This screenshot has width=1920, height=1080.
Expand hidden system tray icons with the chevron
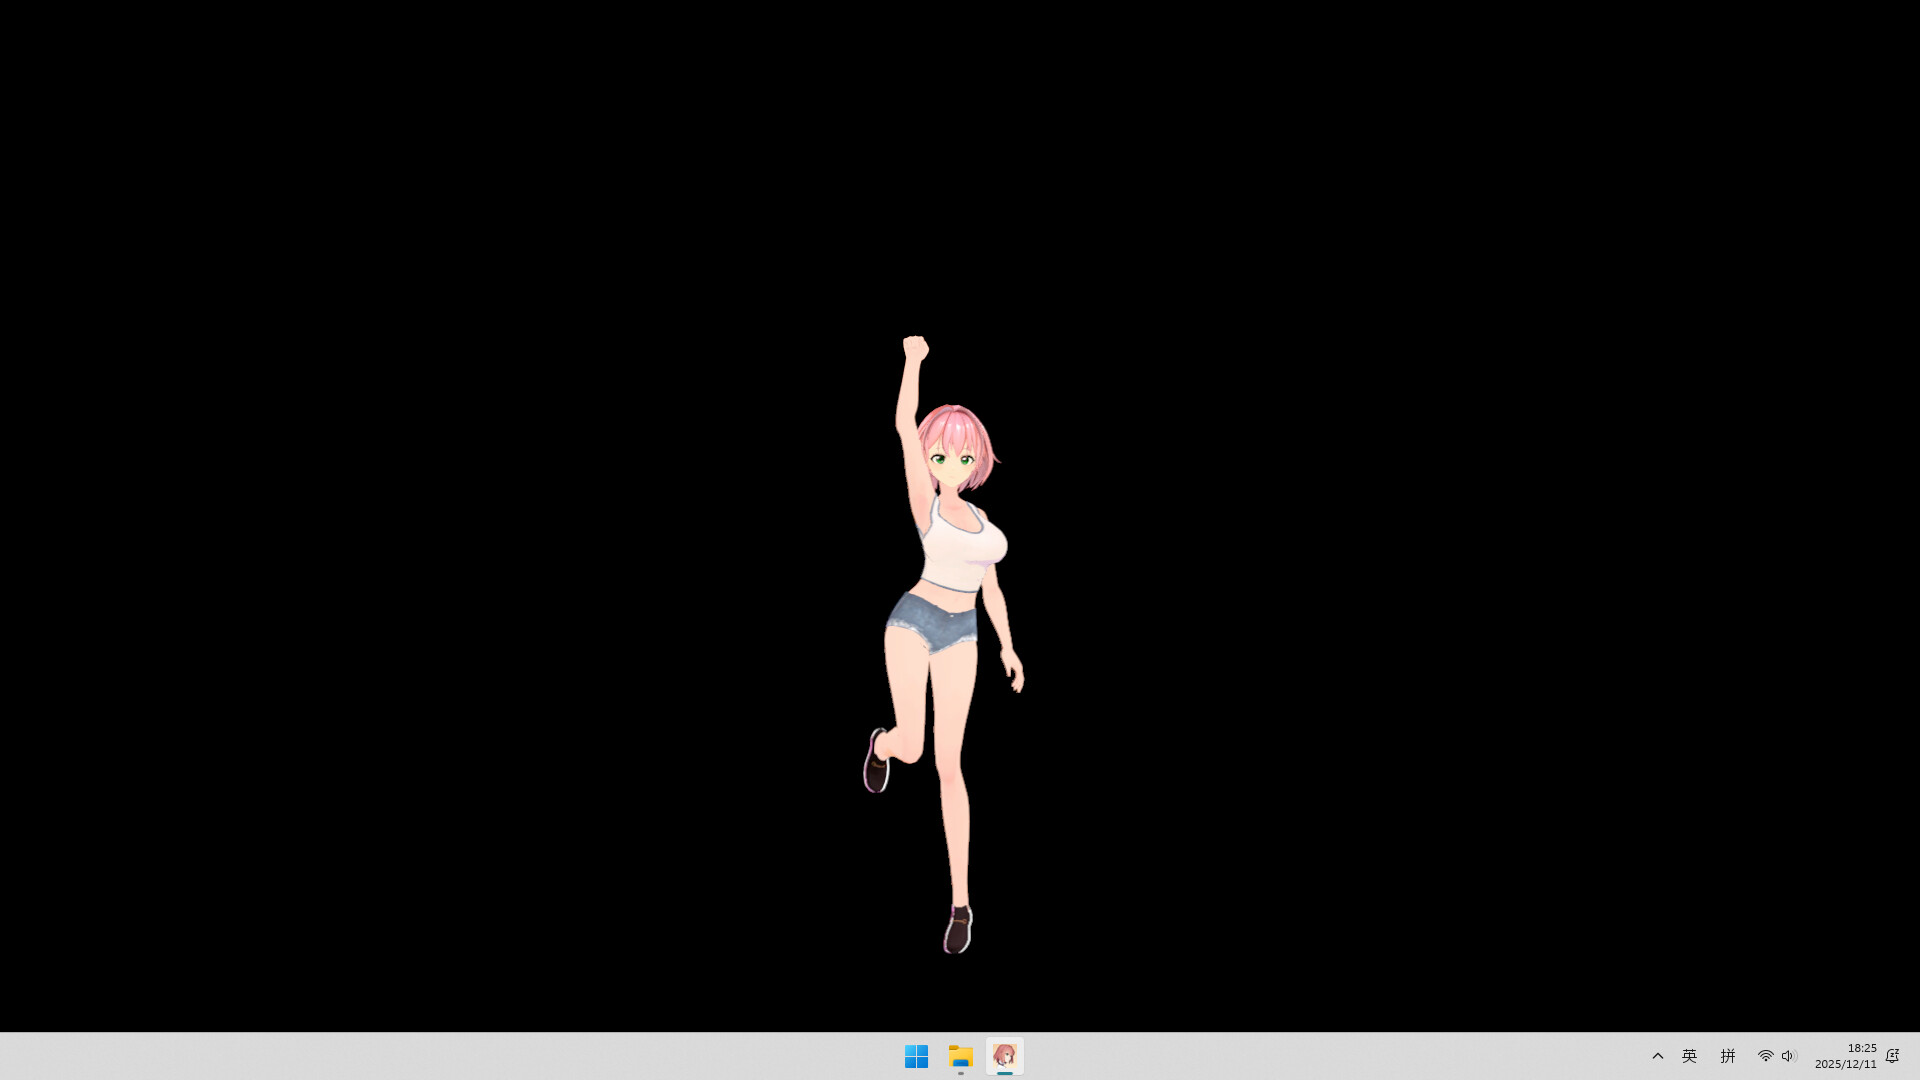click(1657, 1056)
